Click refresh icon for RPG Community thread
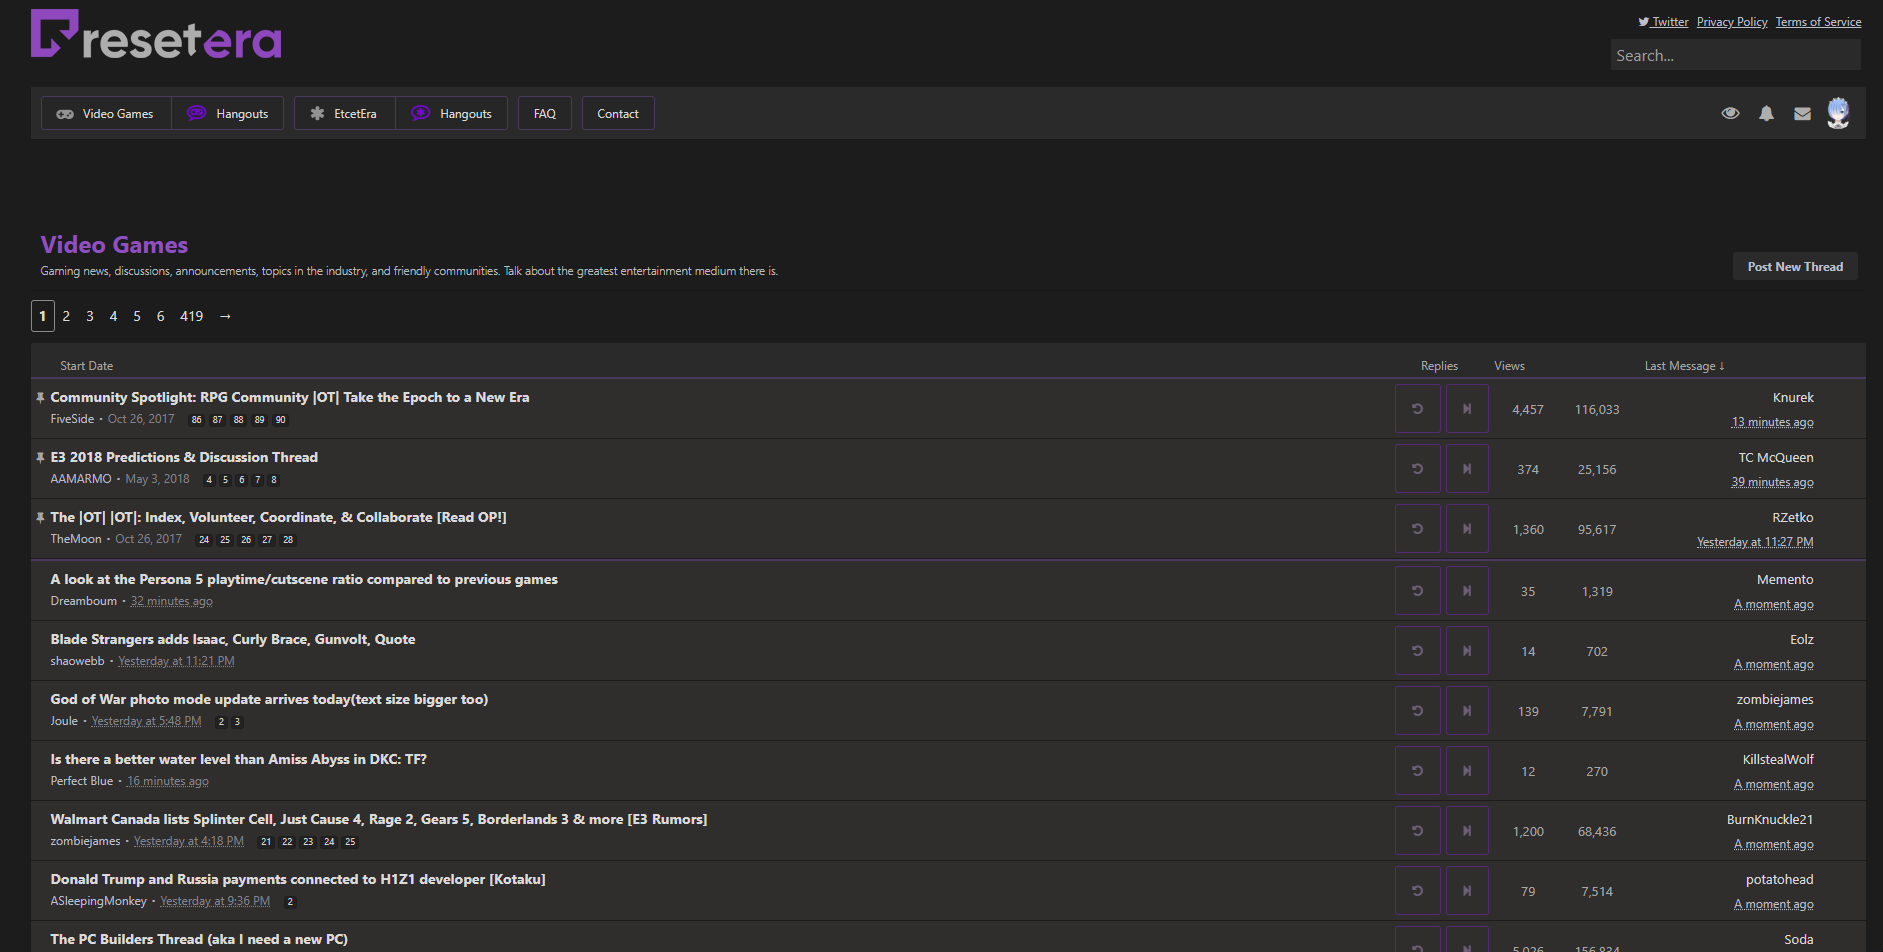This screenshot has height=952, width=1883. click(x=1418, y=409)
